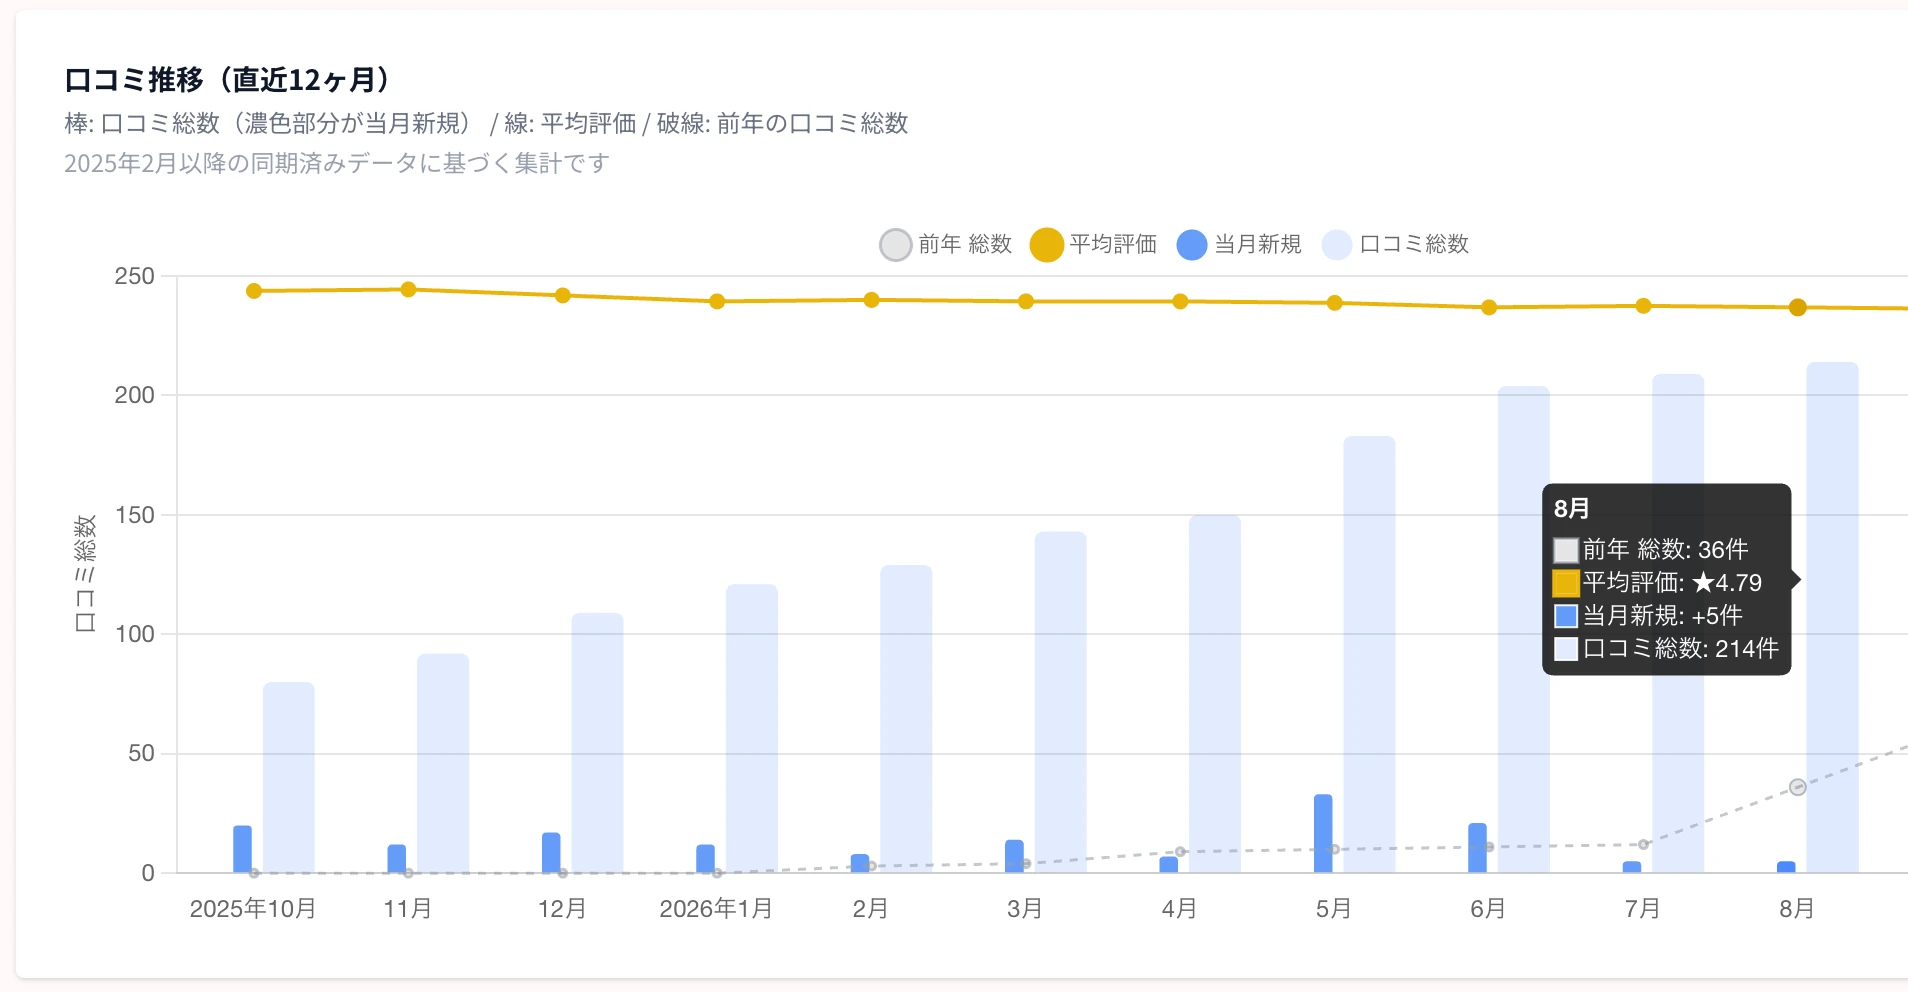
Task: Toggle the 当月新規 legend series
Action: (1239, 244)
